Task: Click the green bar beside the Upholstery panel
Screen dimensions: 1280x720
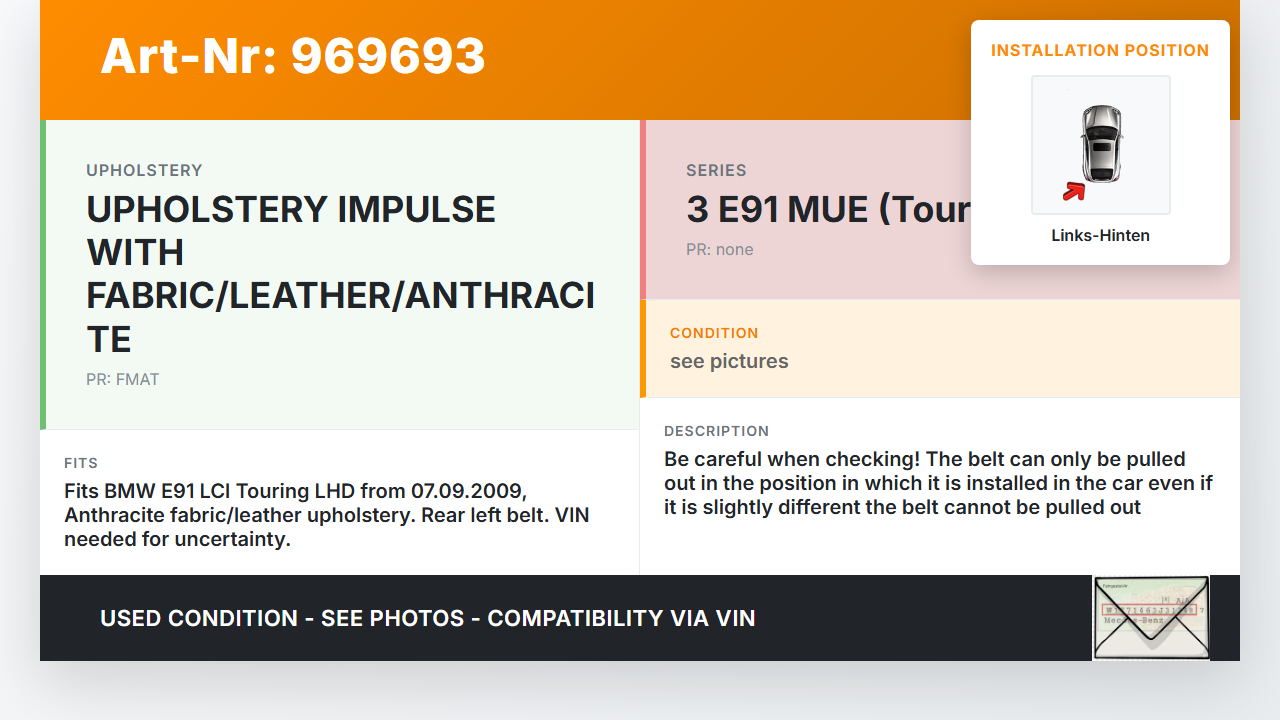Action: [43, 274]
